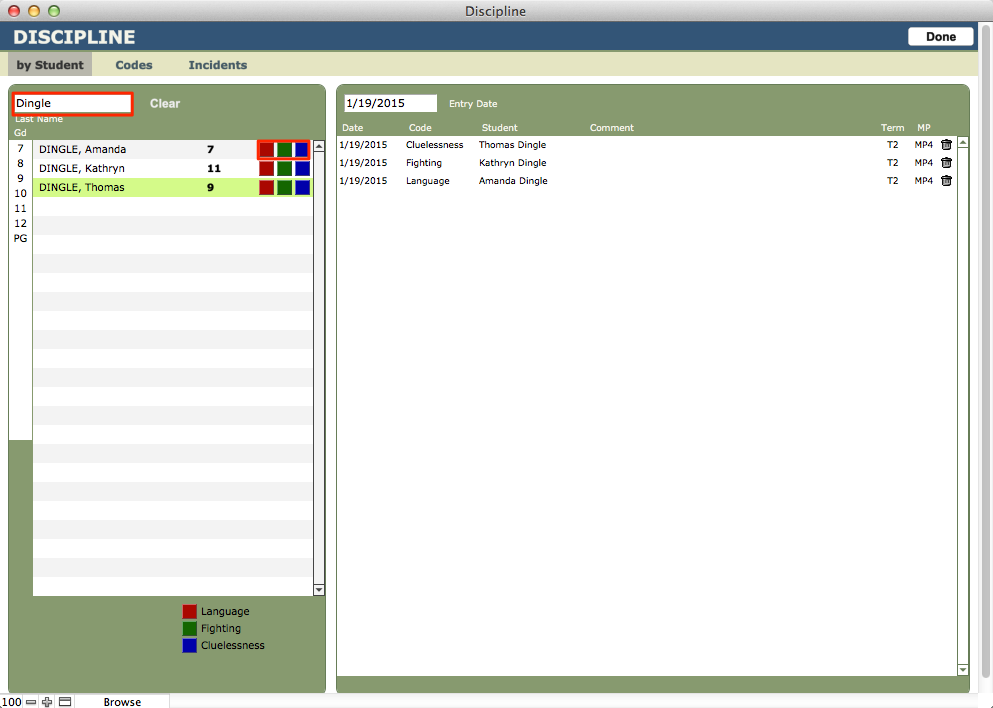Click zoom in icon in status bar
The image size is (993, 708).
tap(47, 702)
